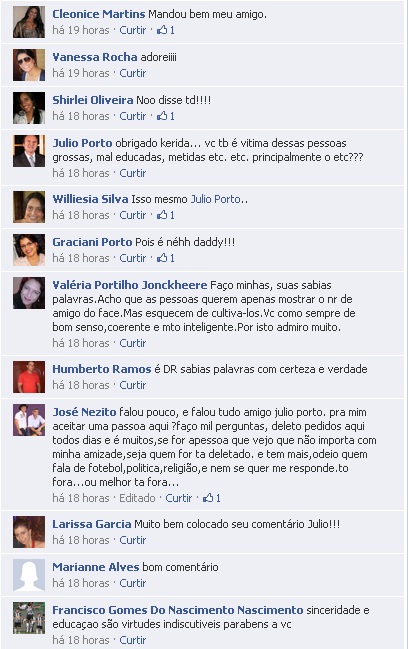Click Curtir under Vanessa Rocha's comment
408x649 pixels.
point(133,73)
